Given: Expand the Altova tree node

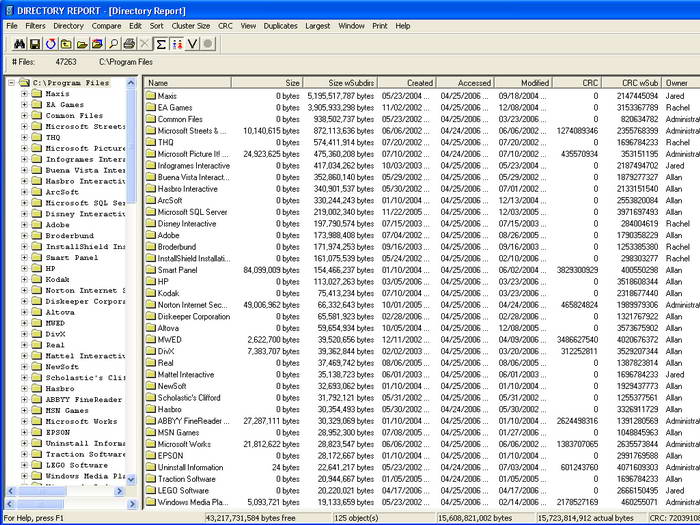Looking at the screenshot, I should (25, 312).
